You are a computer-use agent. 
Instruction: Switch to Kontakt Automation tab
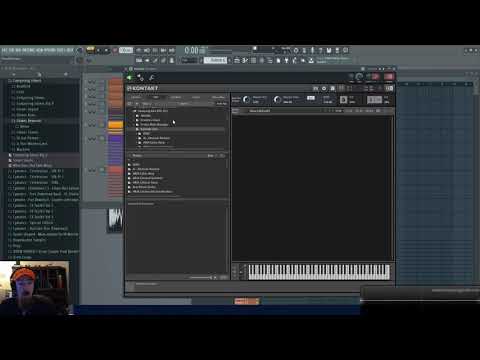click(x=218, y=97)
